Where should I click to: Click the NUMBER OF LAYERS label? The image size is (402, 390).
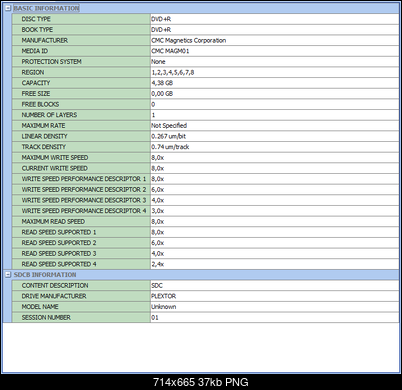49,115
